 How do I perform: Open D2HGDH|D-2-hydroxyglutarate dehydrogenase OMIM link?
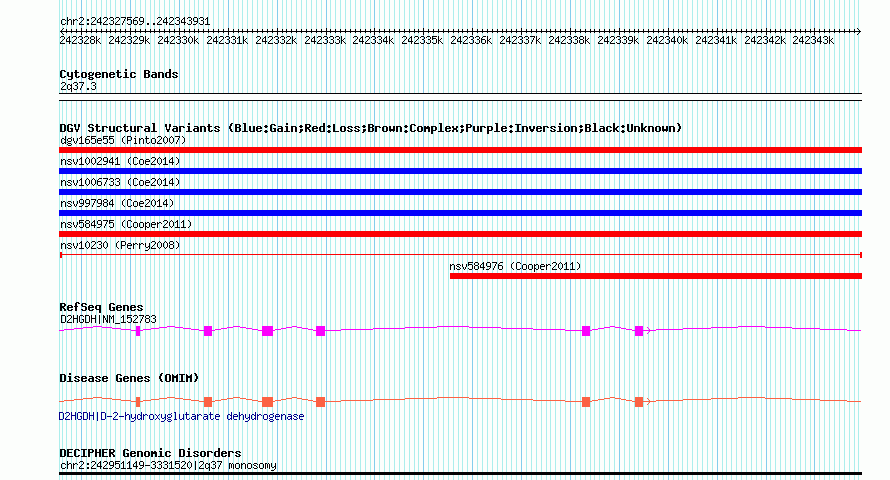(x=182, y=416)
